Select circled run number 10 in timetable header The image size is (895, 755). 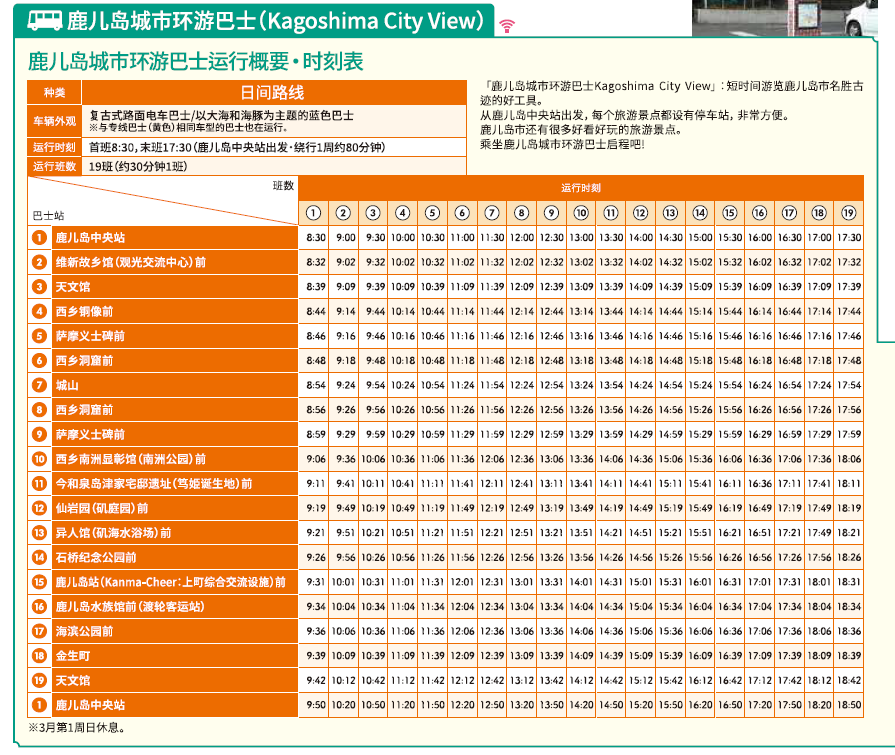coord(582,213)
